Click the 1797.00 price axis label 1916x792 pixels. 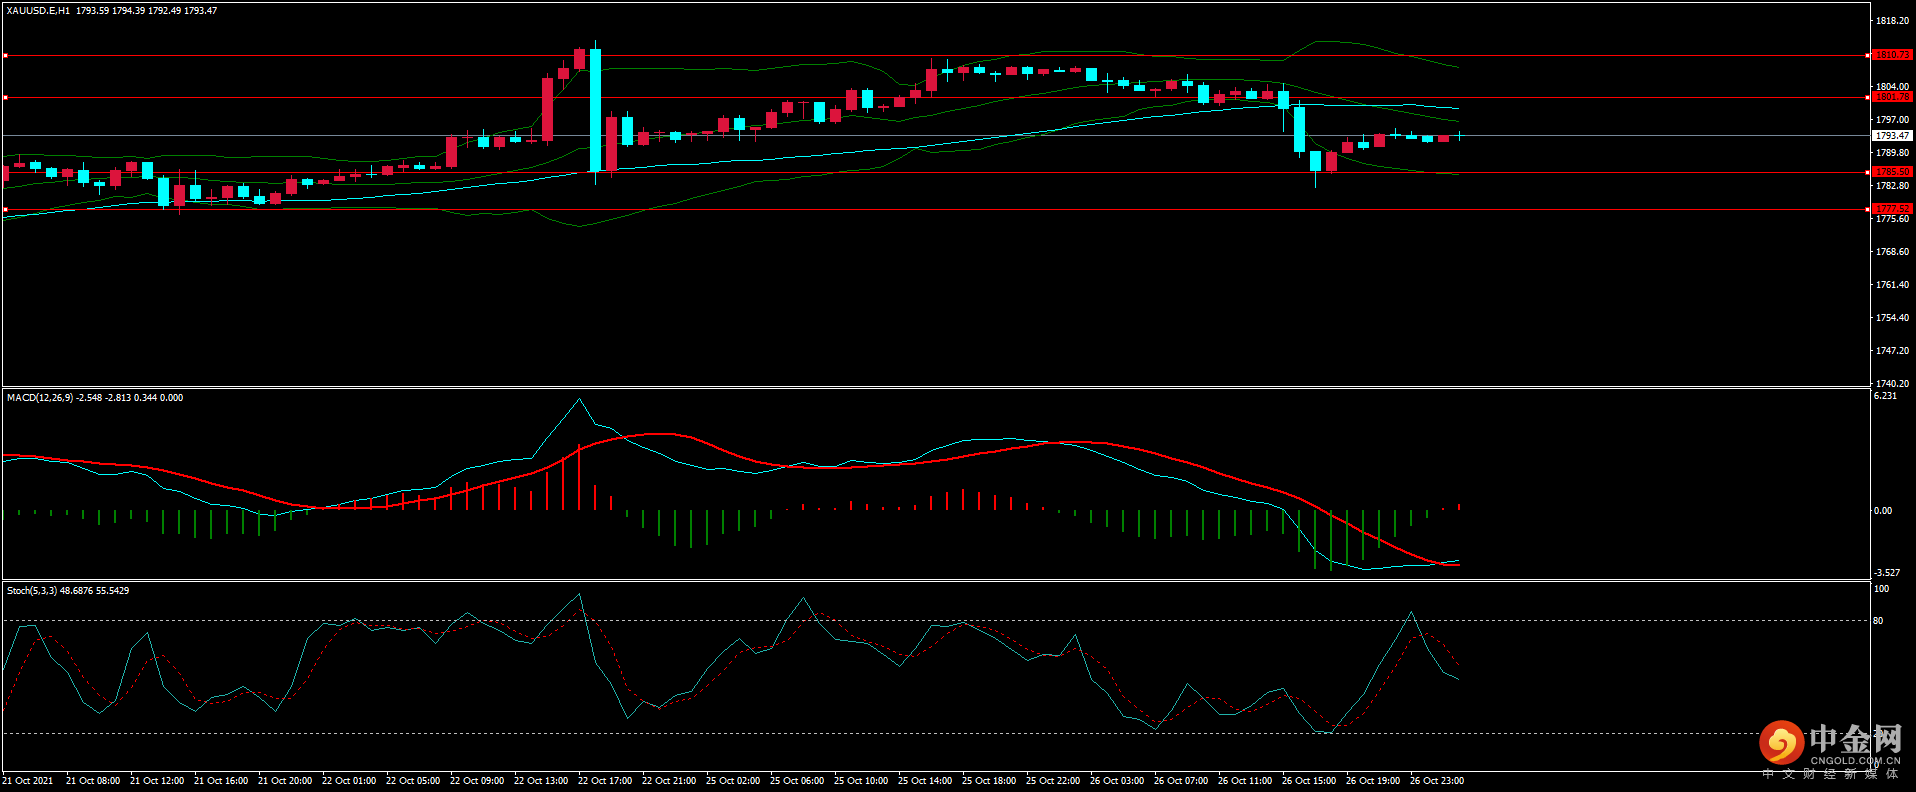(x=1892, y=120)
